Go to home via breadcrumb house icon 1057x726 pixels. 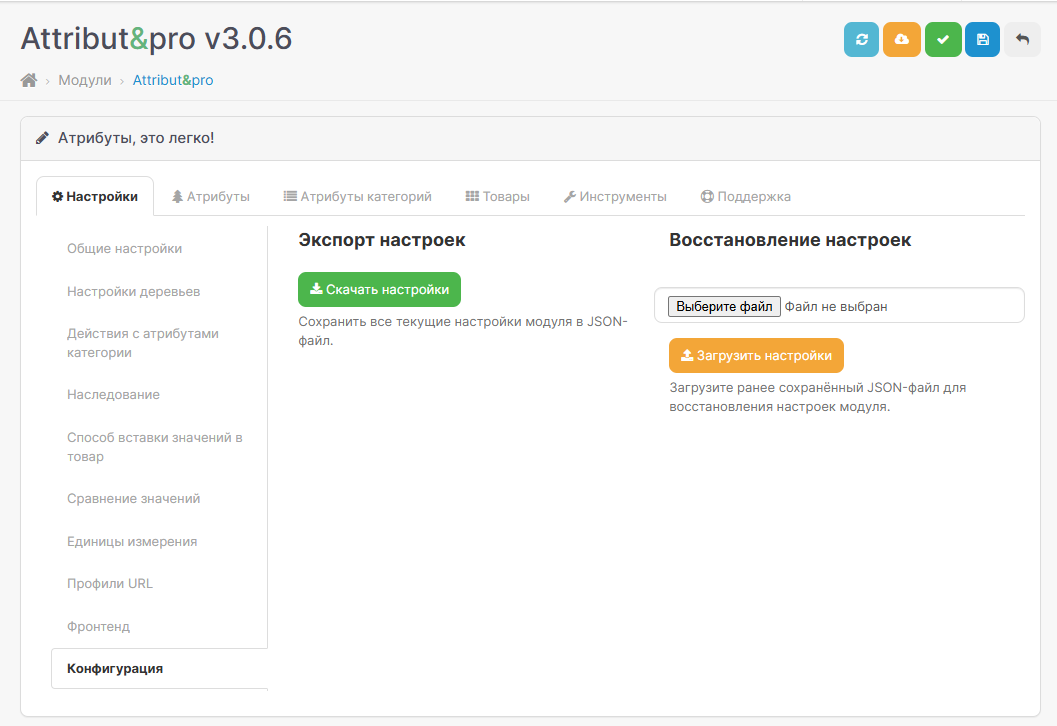(29, 80)
